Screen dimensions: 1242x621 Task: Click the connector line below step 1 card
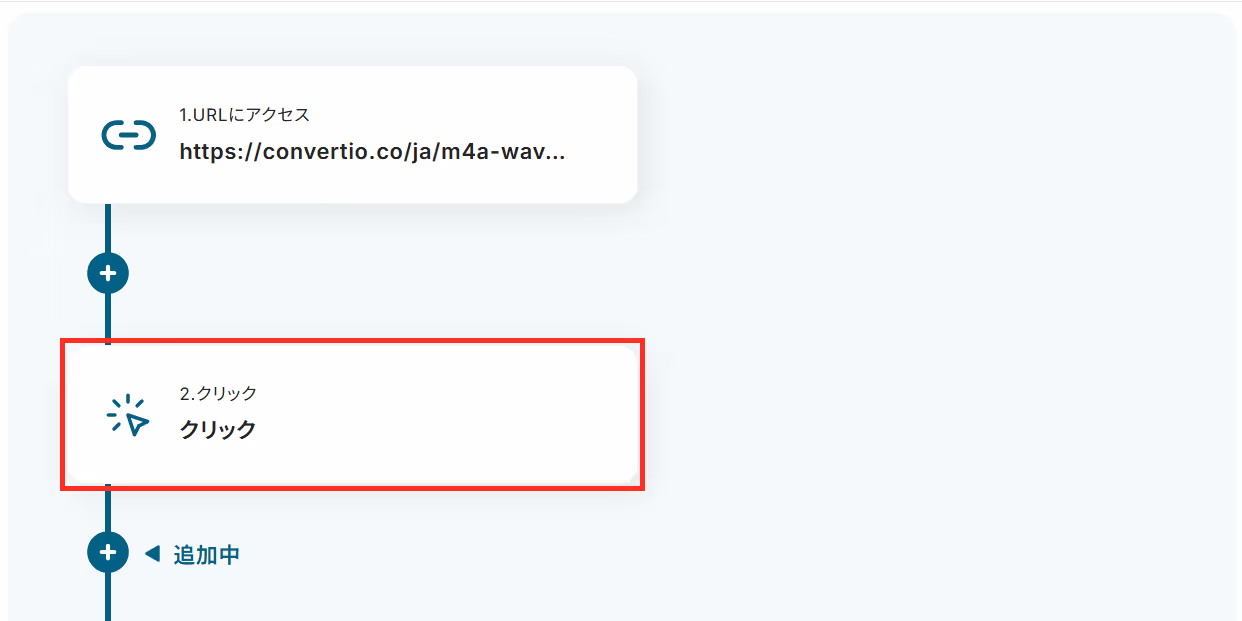(x=108, y=227)
